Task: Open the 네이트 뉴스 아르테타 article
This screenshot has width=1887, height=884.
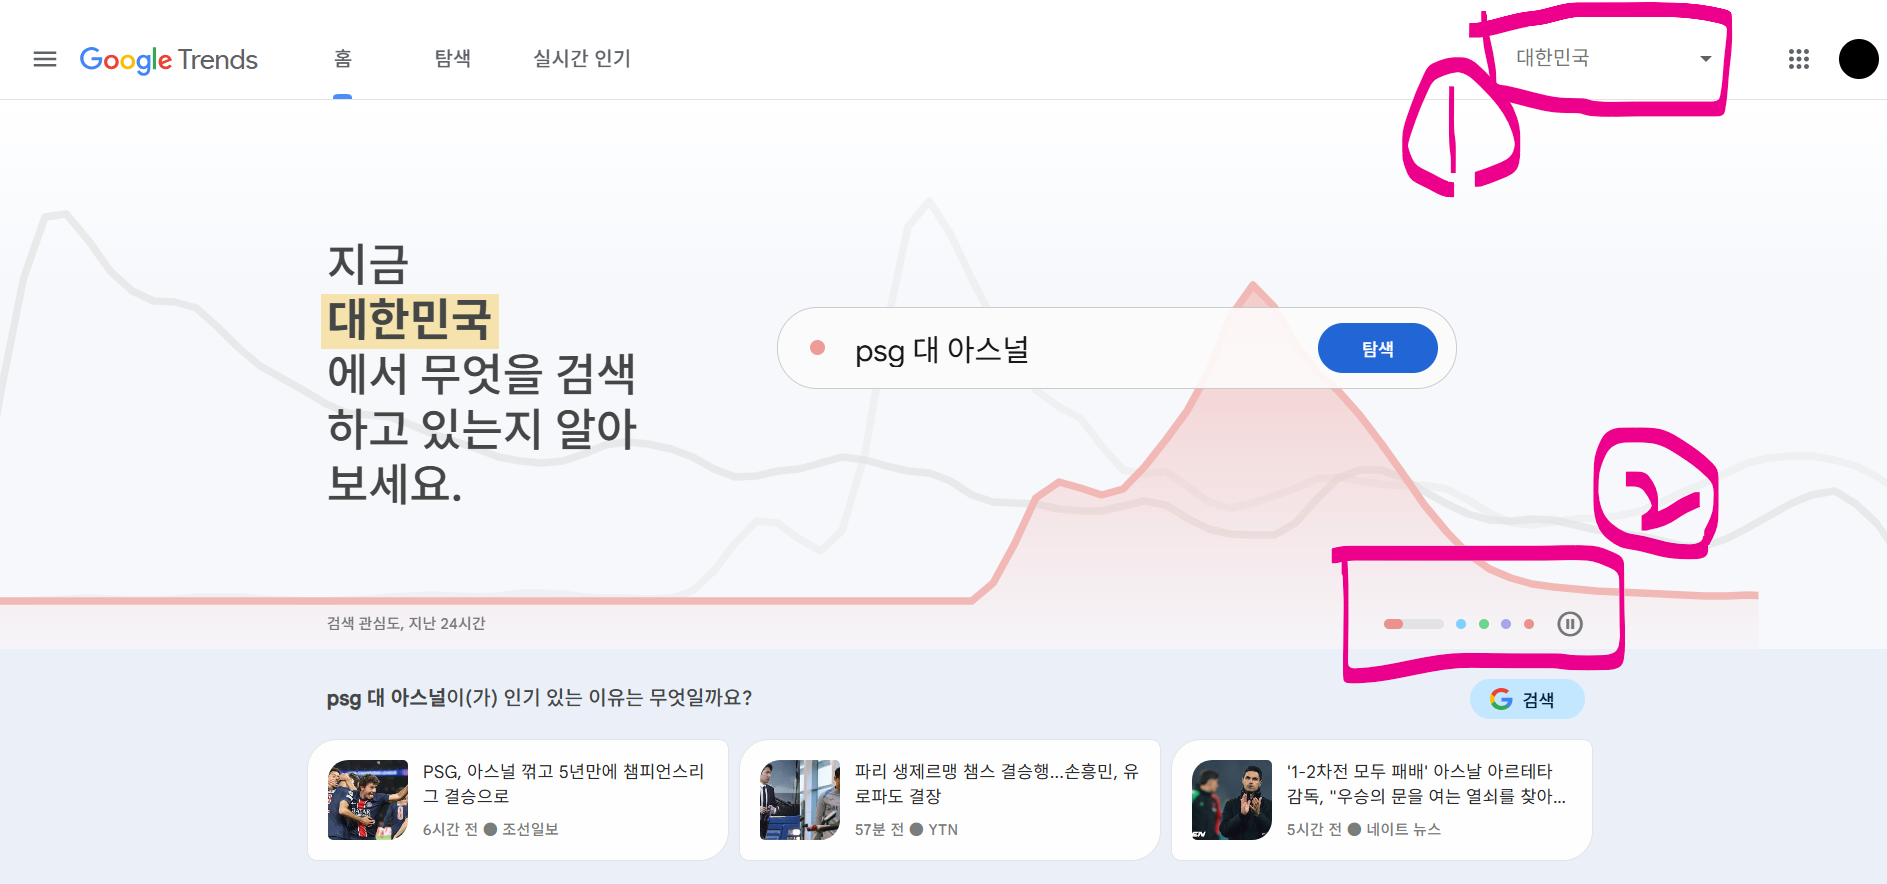Action: pyautogui.click(x=1382, y=800)
